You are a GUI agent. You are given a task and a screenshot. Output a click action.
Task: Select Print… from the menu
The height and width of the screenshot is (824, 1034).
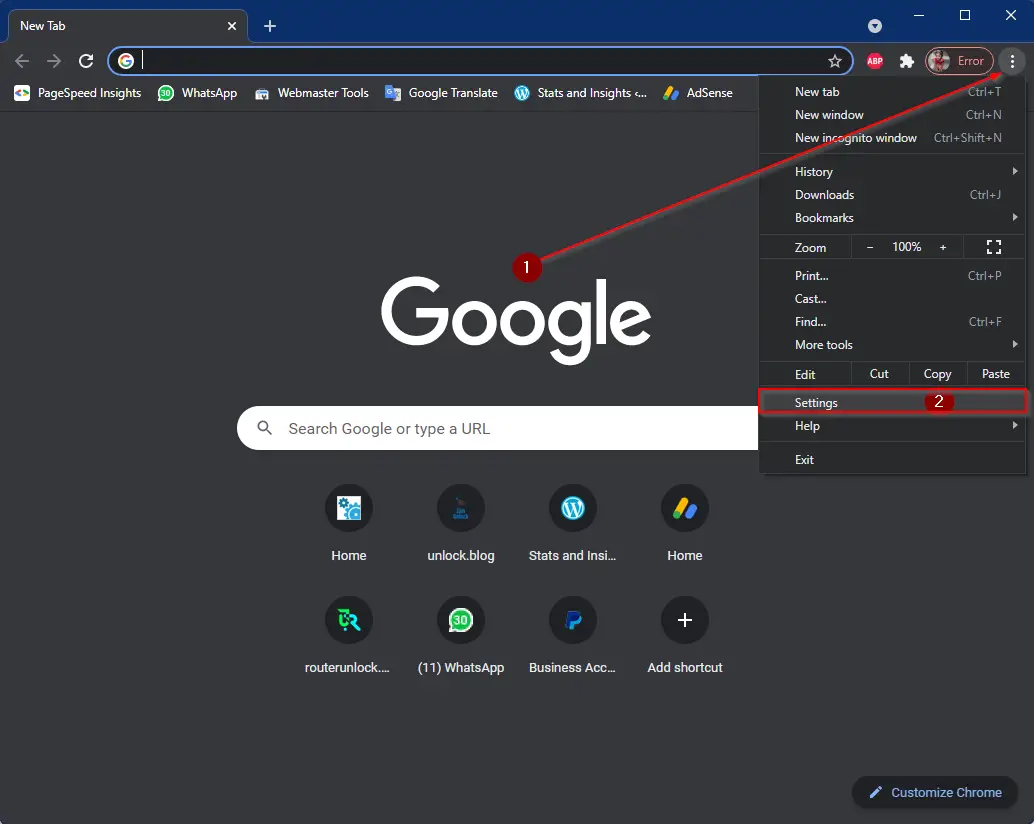click(892, 276)
